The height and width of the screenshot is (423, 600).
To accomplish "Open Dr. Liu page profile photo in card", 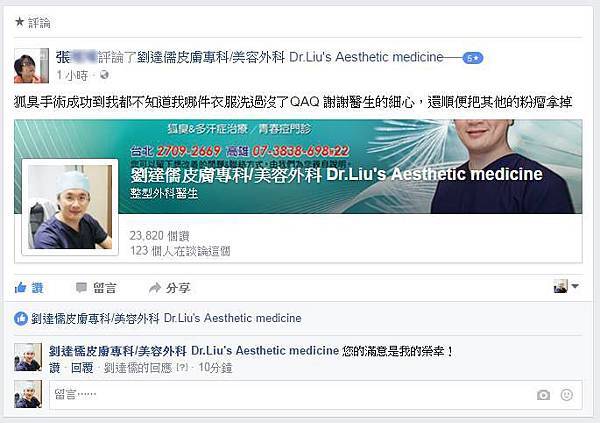I will point(70,207).
